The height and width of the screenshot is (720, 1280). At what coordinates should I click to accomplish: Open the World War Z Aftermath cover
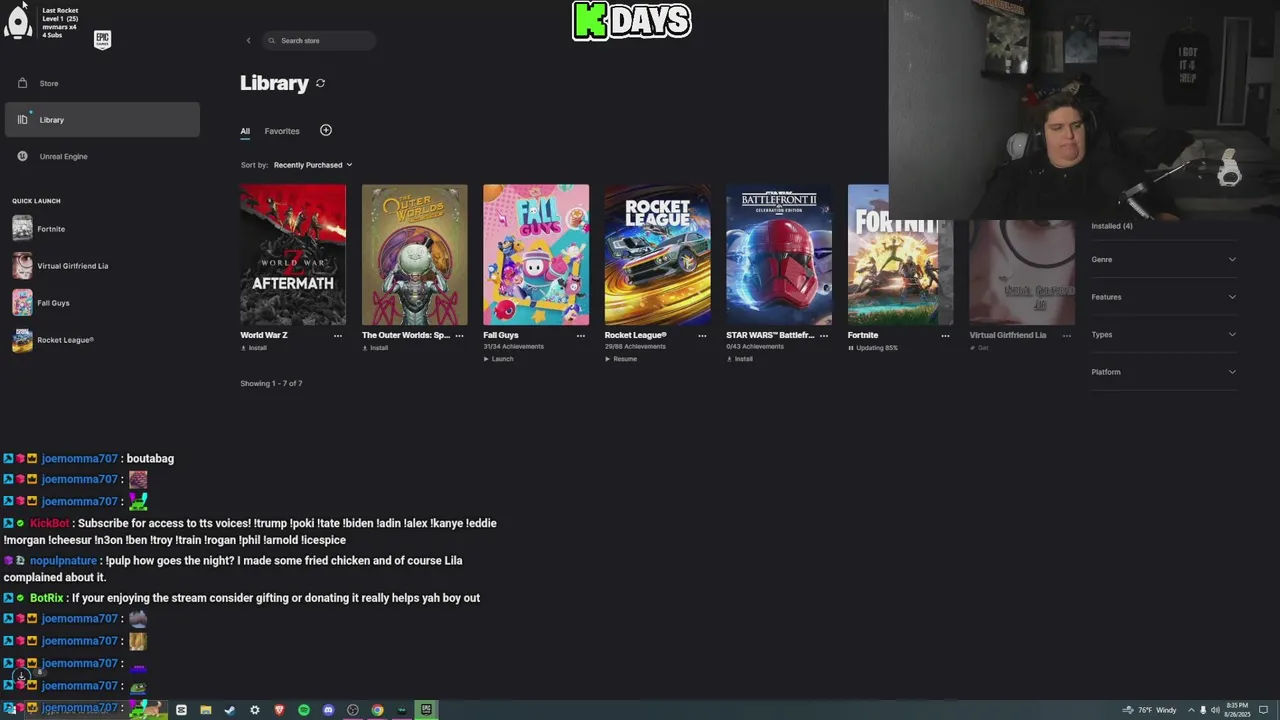[293, 255]
